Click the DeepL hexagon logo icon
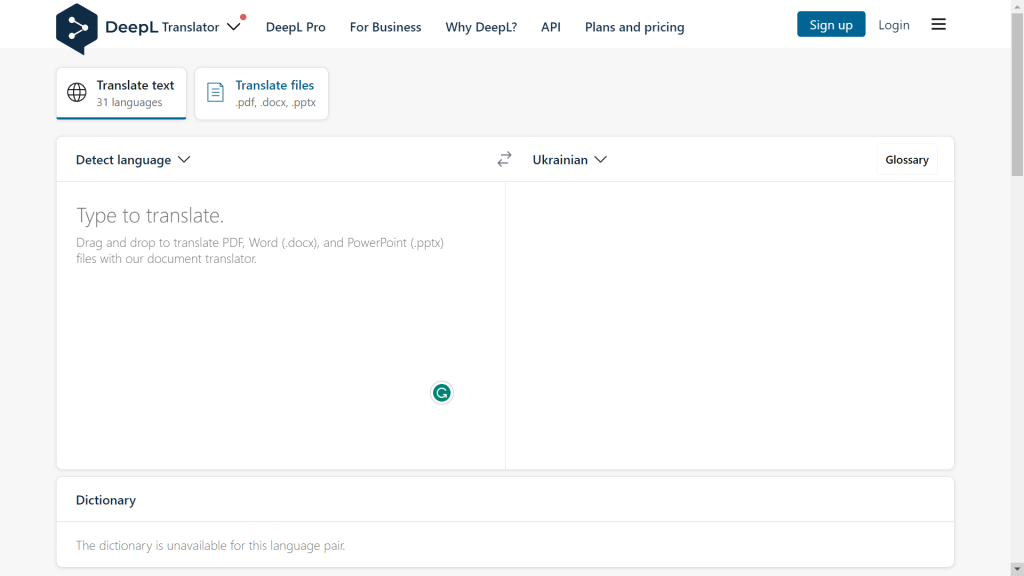The height and width of the screenshot is (576, 1024). tap(77, 28)
